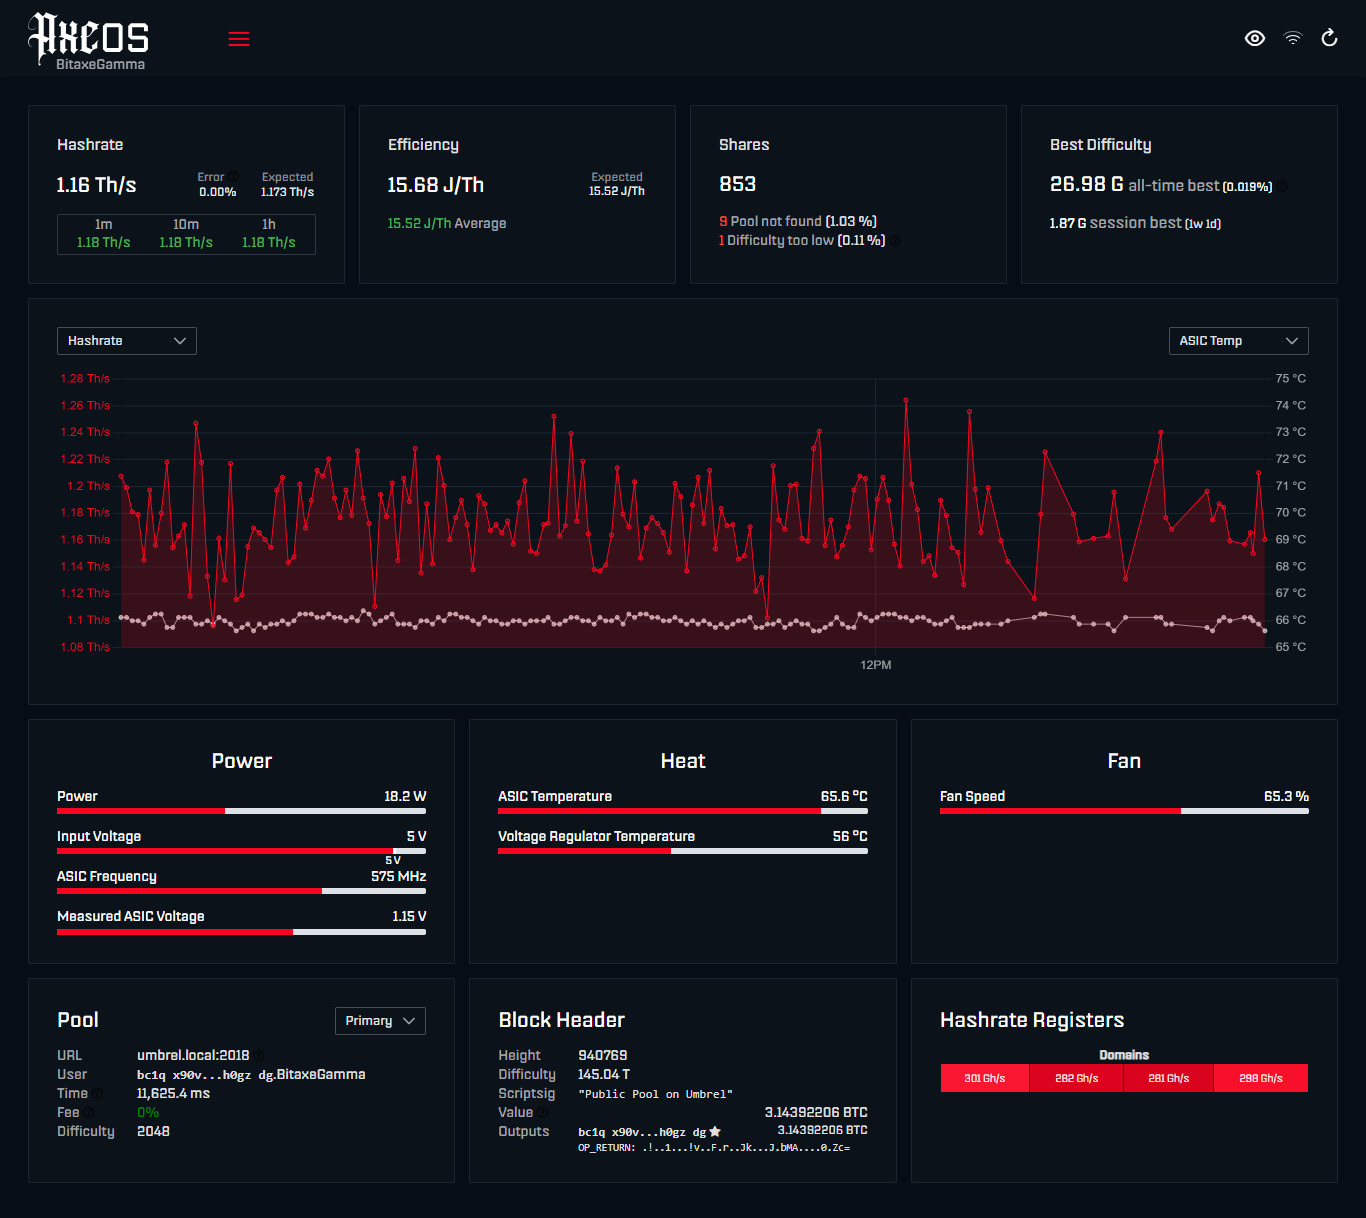Open the Hashrate chart series dropdown
The image size is (1366, 1218).
coord(127,341)
